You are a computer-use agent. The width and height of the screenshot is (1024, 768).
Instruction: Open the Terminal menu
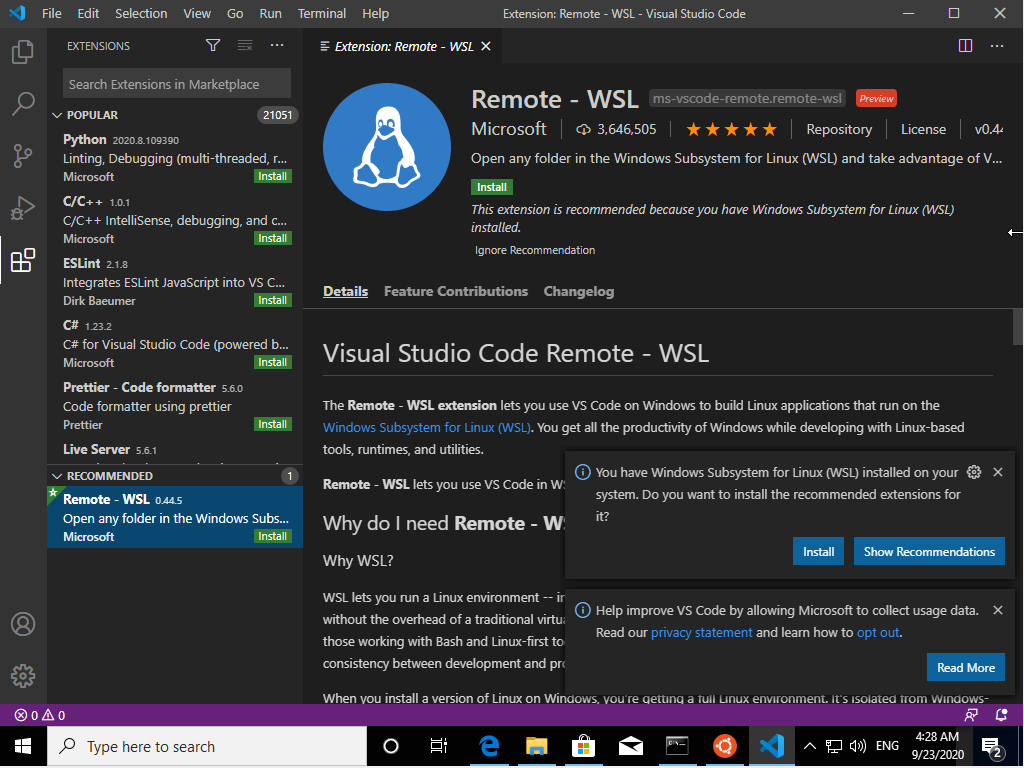point(322,14)
